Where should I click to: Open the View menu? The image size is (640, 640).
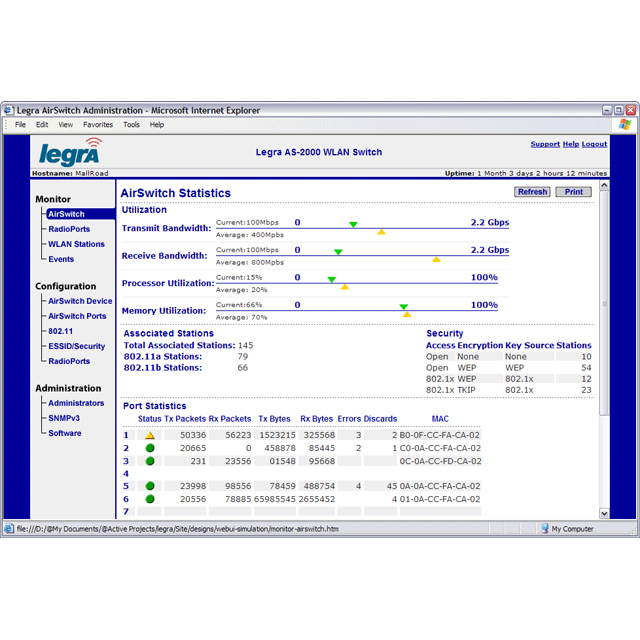click(65, 124)
